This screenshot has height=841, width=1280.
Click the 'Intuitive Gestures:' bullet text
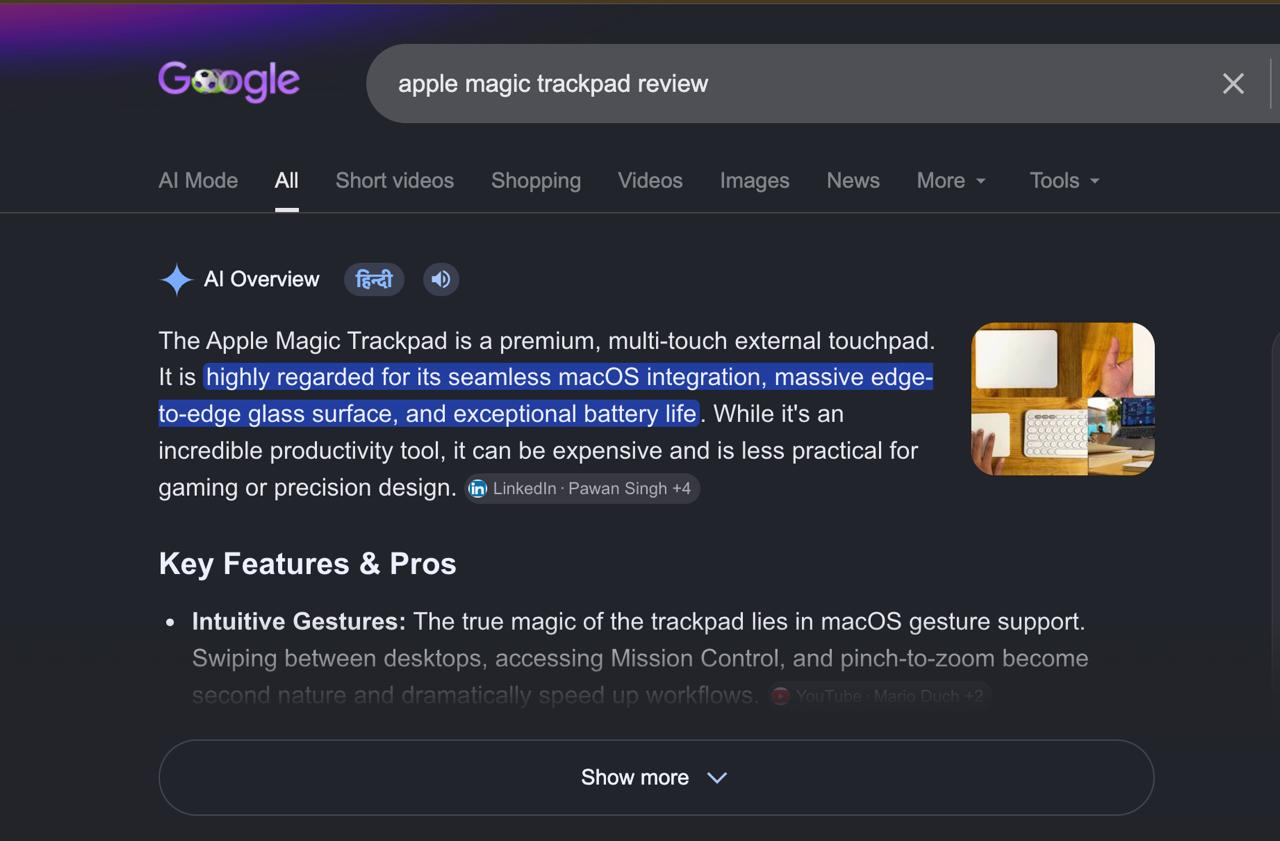coord(299,622)
